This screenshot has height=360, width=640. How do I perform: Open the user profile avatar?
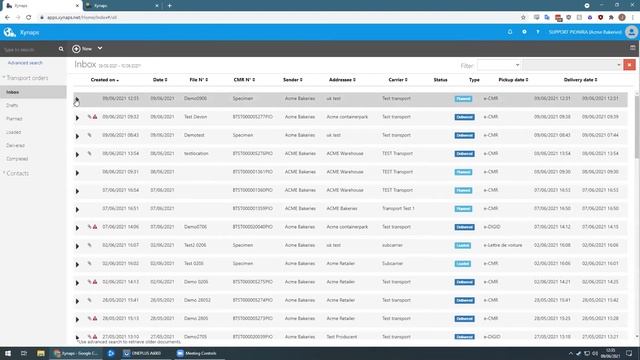point(631,32)
